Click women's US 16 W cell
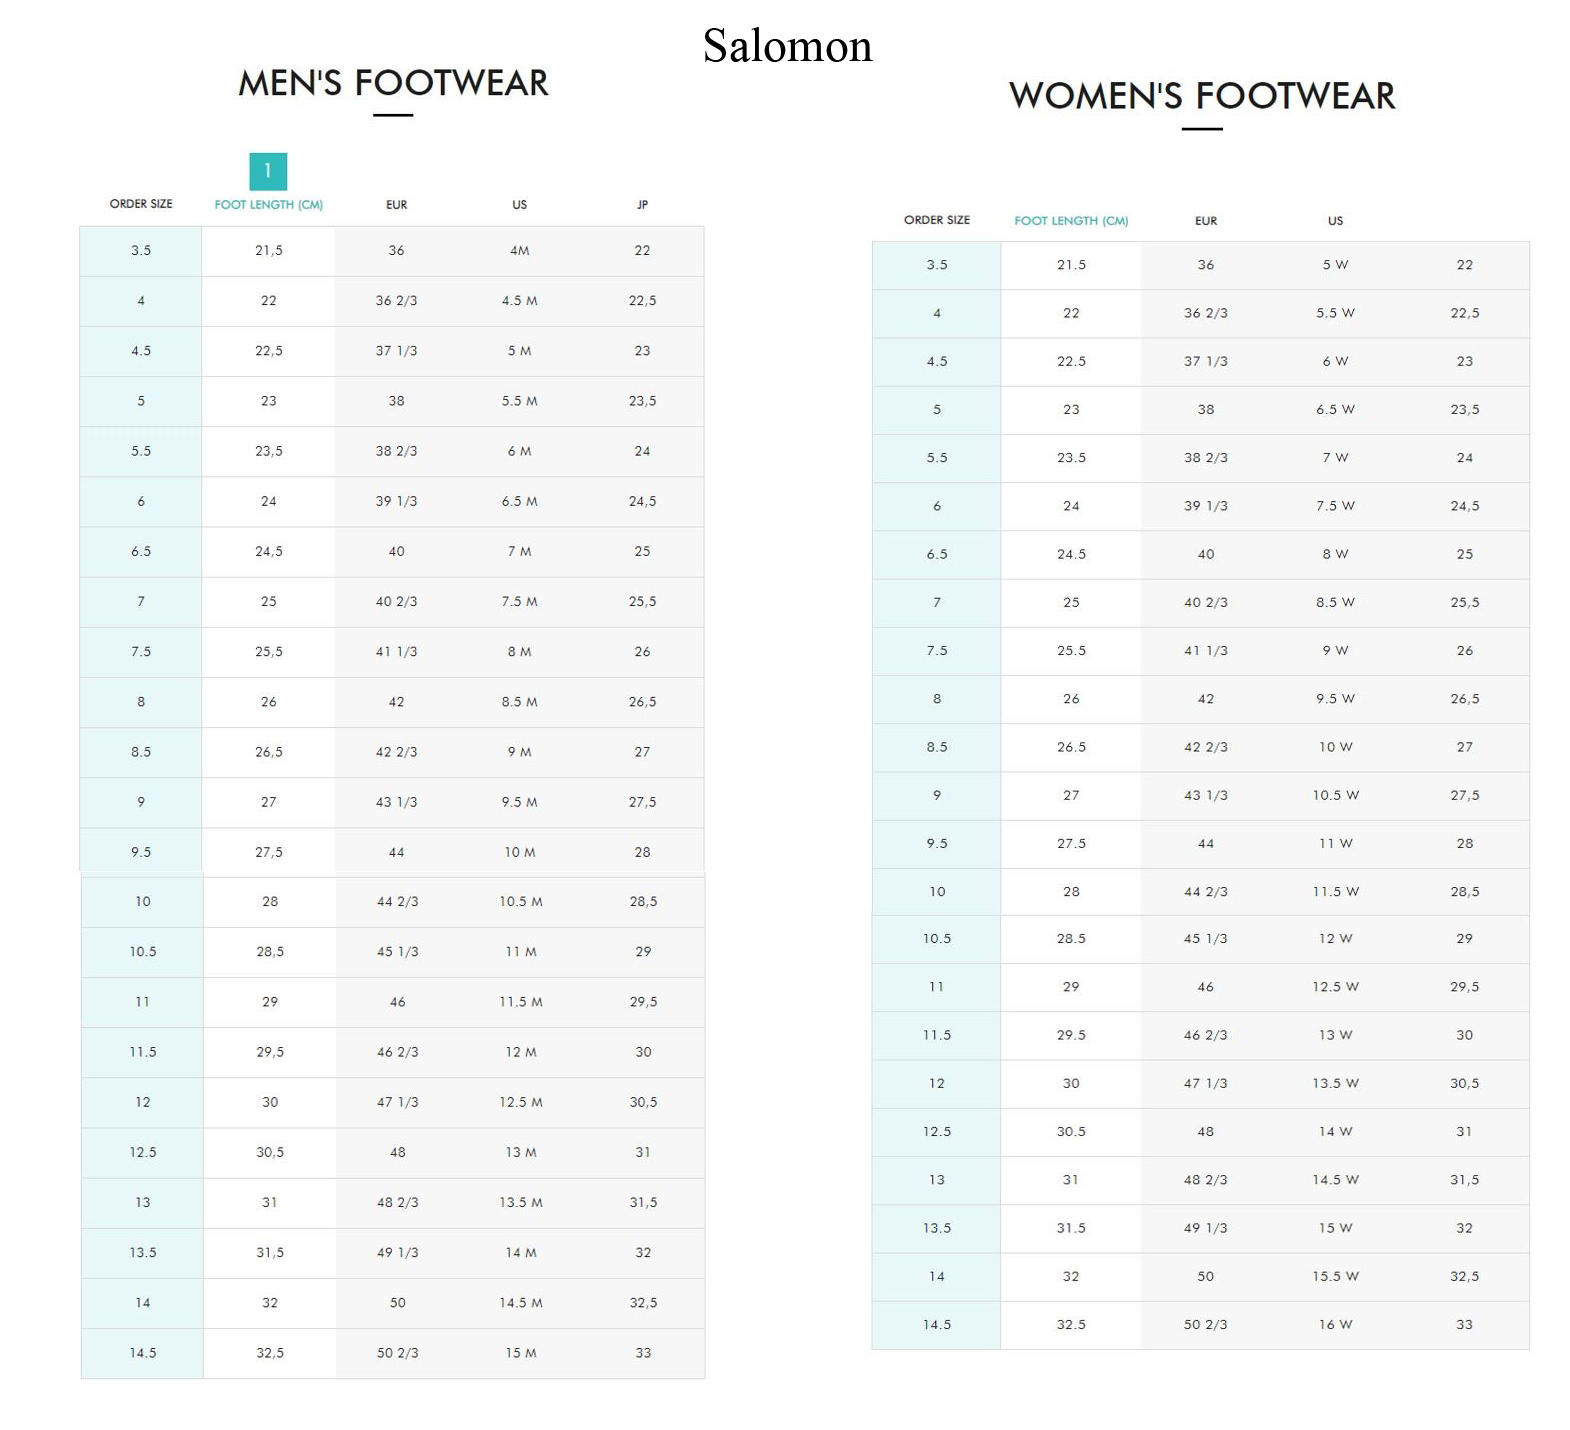 coord(1335,1324)
